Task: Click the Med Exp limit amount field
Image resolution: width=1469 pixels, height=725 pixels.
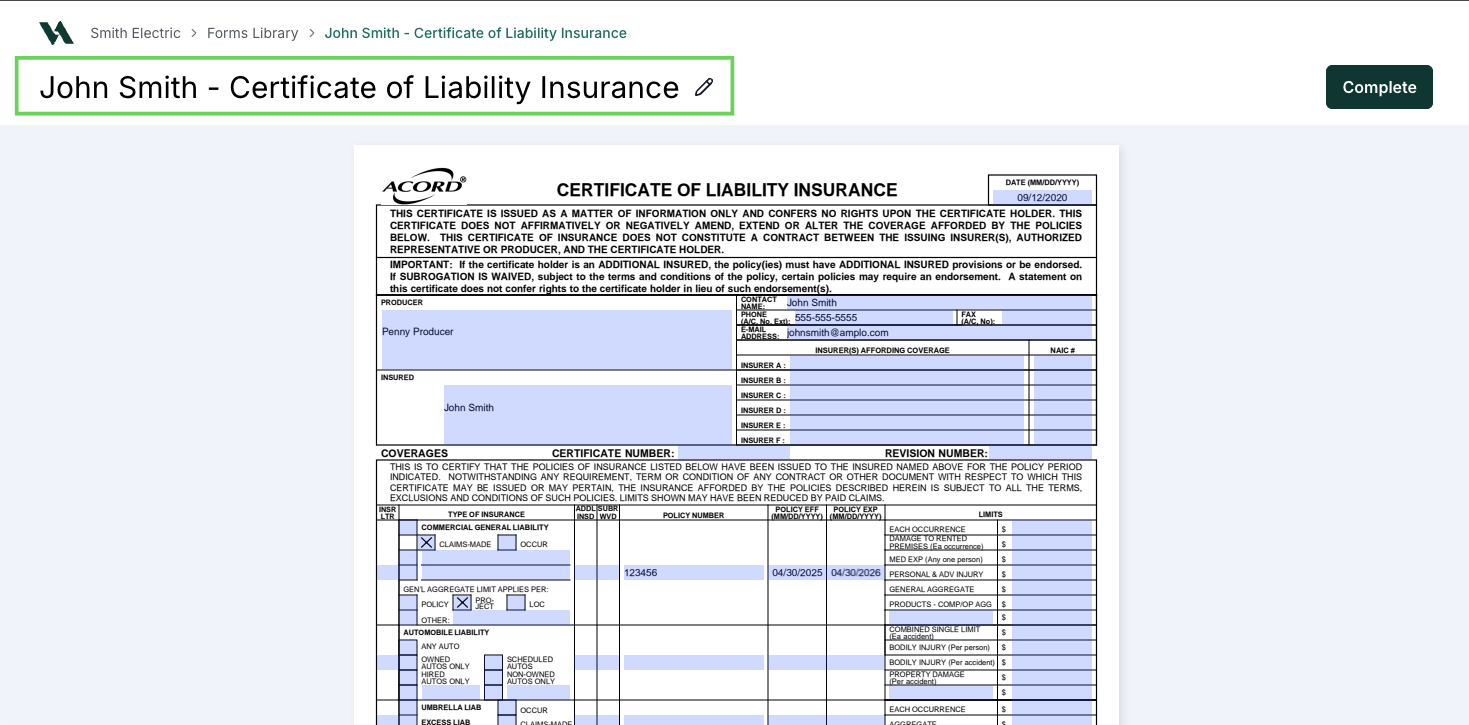Action: [1052, 558]
